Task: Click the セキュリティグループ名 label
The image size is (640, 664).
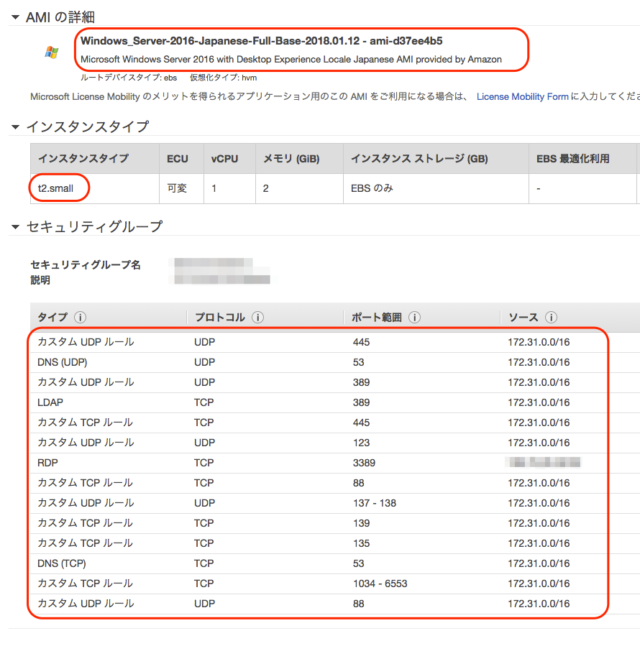Action: (85, 265)
